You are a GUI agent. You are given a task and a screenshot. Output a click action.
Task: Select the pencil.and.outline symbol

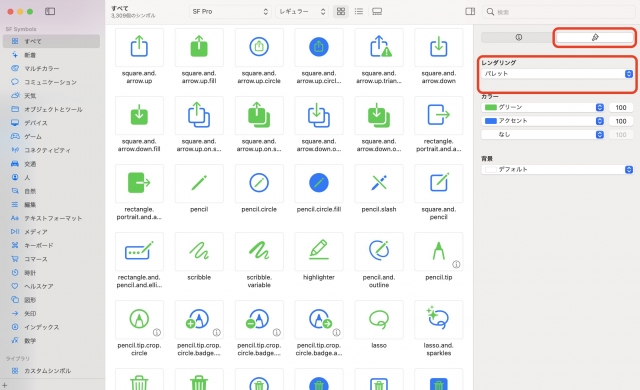click(379, 252)
